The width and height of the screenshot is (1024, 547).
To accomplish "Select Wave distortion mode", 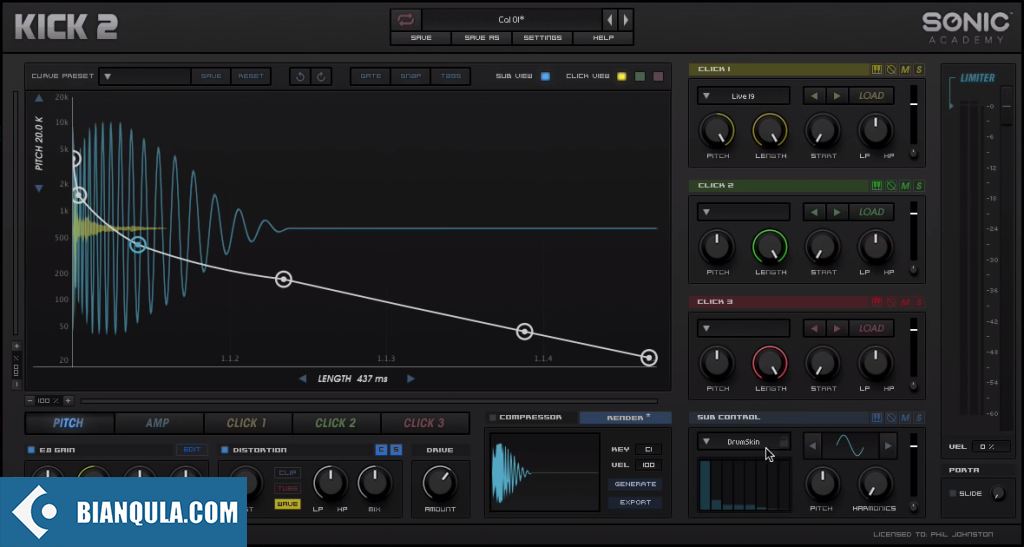I will [x=287, y=504].
